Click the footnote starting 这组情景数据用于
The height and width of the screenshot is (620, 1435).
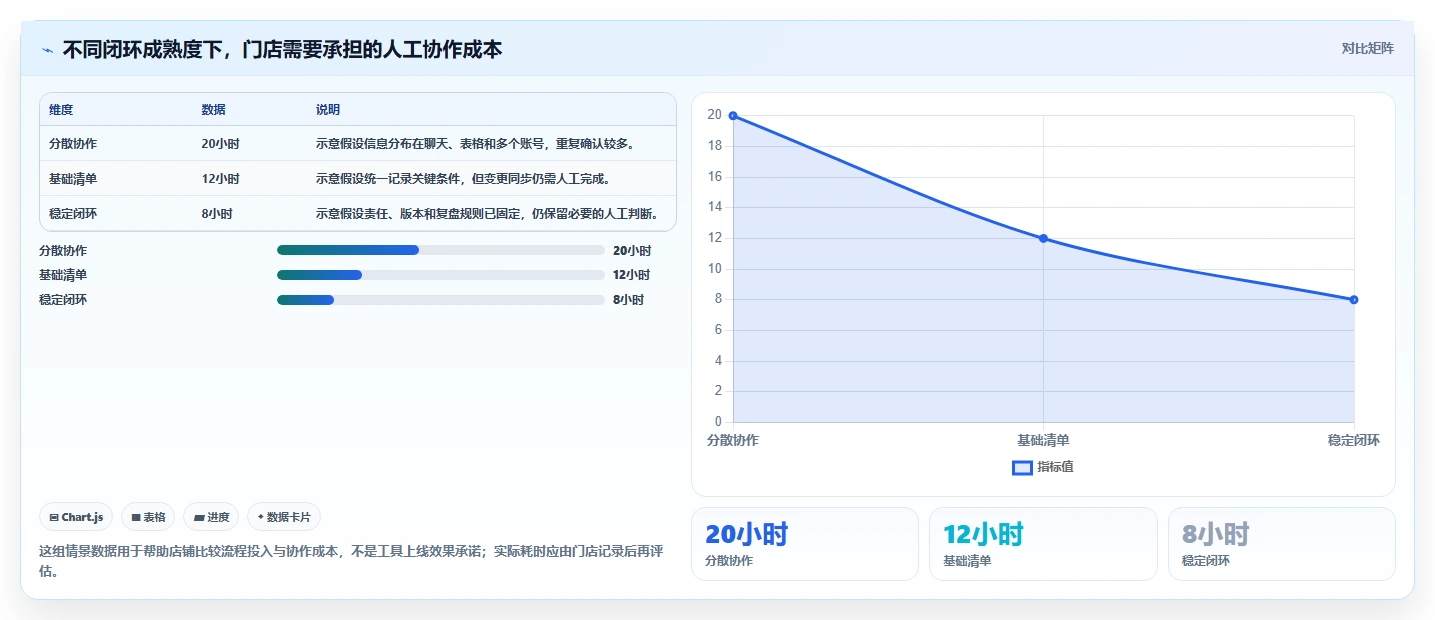pyautogui.click(x=352, y=561)
